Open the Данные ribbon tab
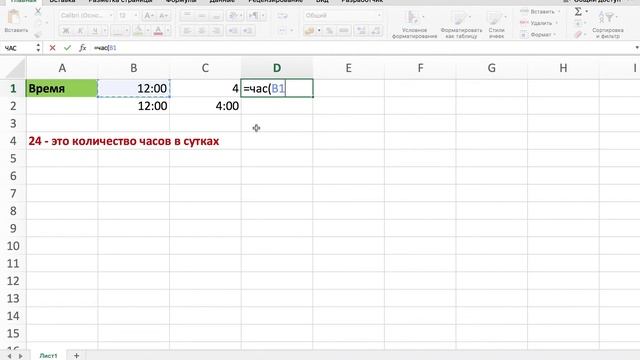Viewport: 640px width, 360px height. 222,2
